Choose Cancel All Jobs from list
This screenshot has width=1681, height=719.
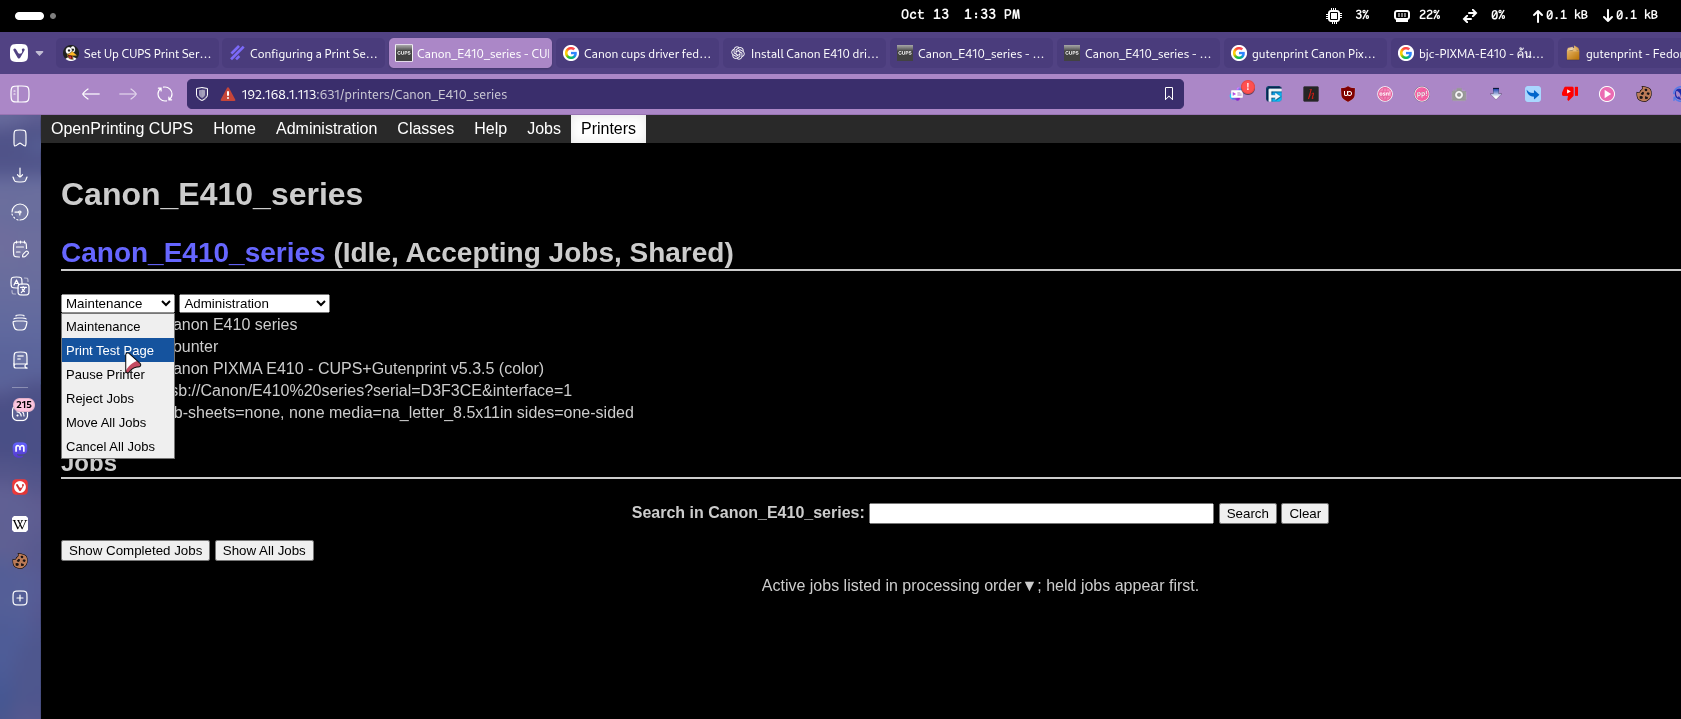[x=110, y=447]
